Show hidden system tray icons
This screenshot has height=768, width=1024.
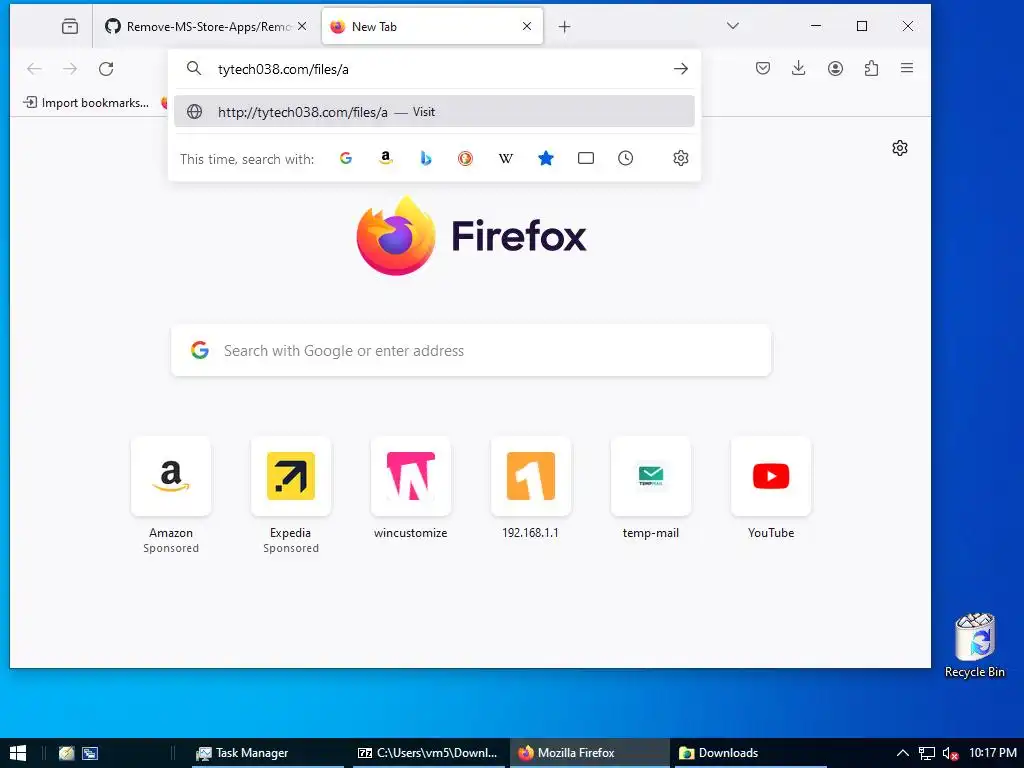tap(902, 753)
